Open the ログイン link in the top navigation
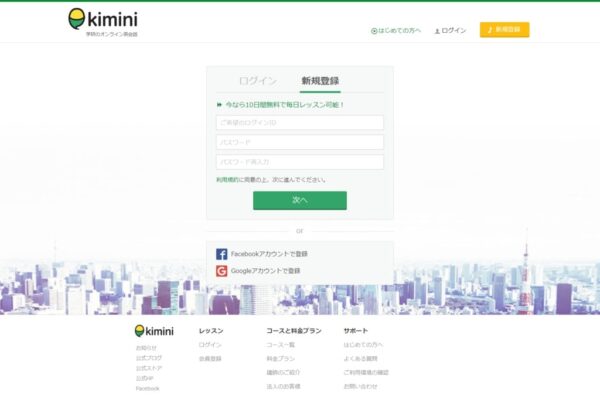The height and width of the screenshot is (396, 600). pyautogui.click(x=450, y=31)
